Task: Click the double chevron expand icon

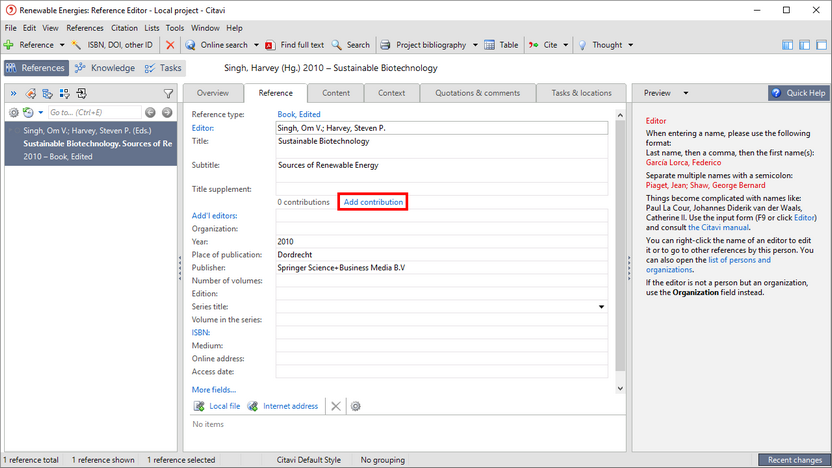Action: point(13,94)
